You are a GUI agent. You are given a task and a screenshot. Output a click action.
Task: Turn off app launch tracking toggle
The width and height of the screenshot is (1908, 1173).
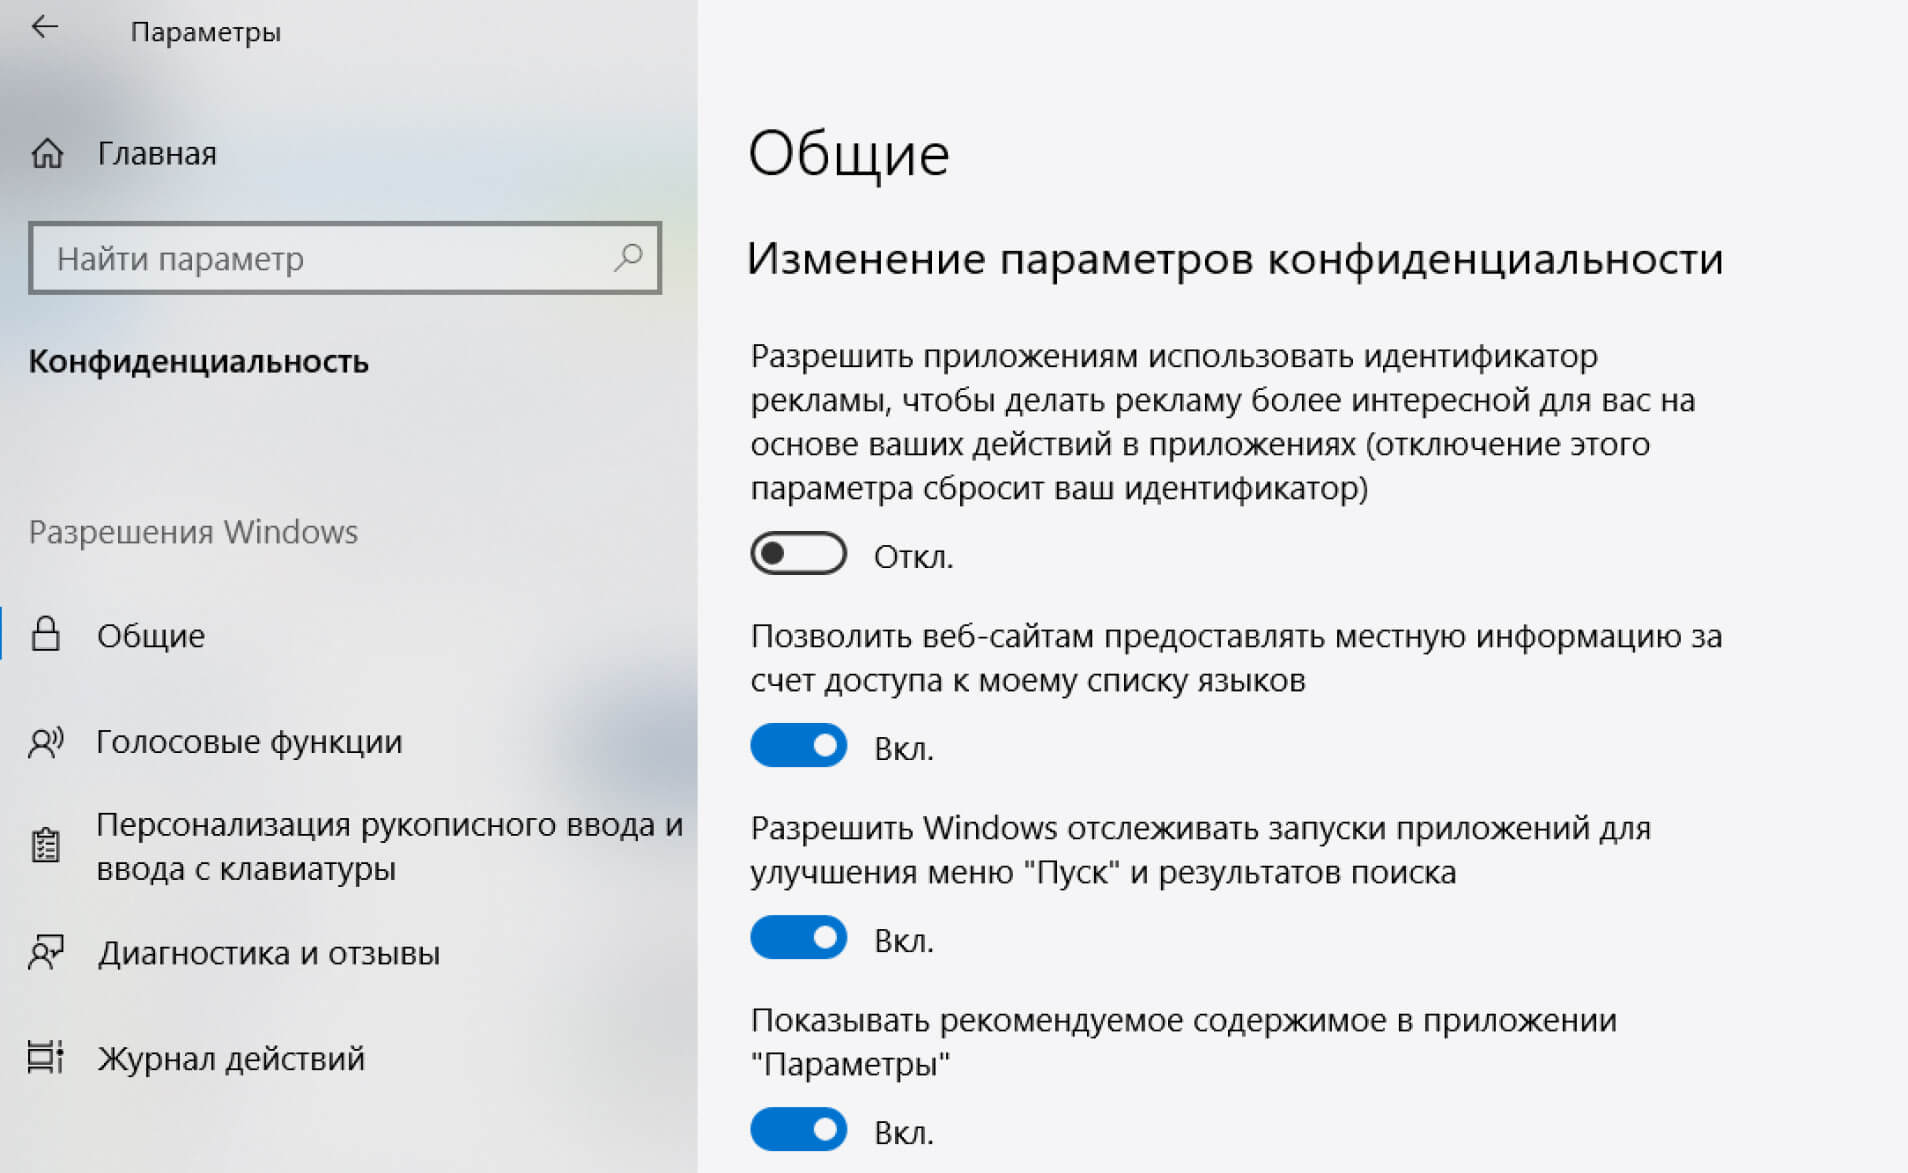point(798,938)
